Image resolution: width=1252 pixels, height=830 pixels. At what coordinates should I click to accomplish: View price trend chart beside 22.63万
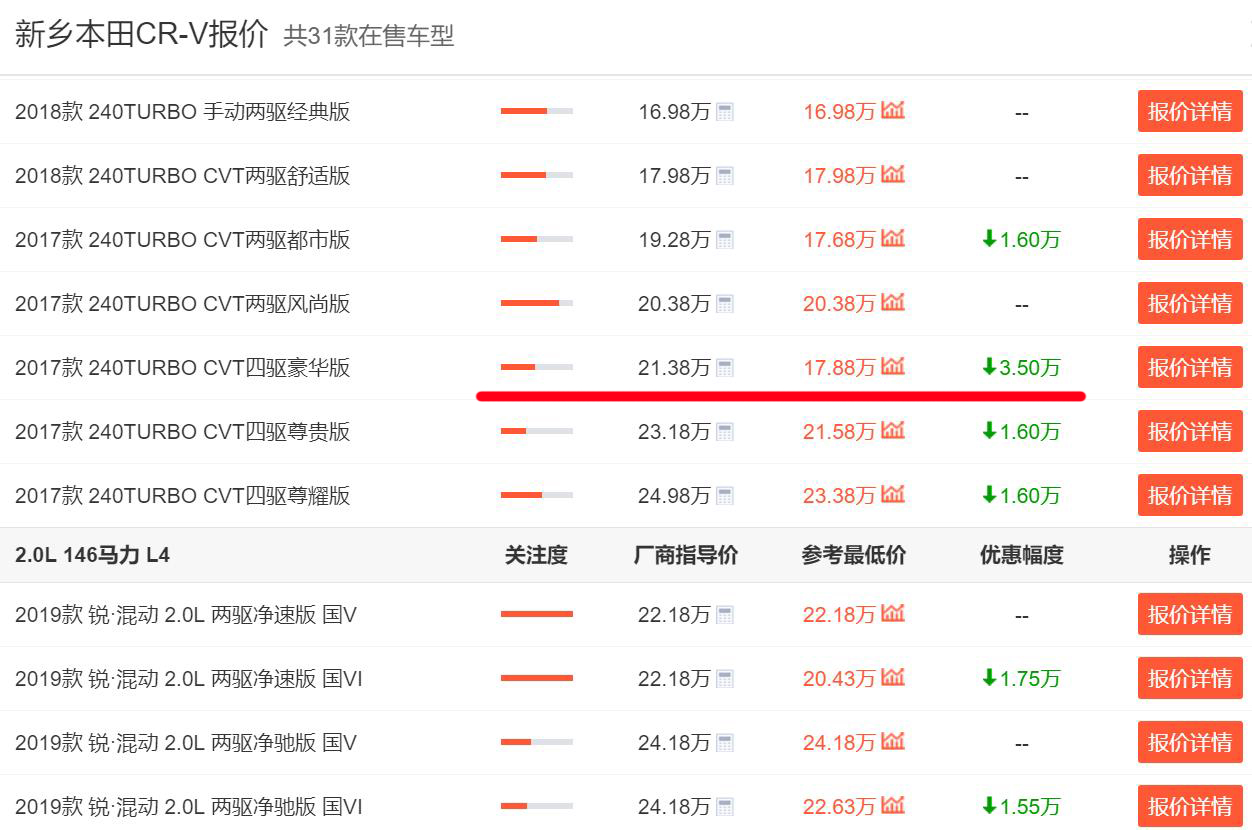coord(893,805)
